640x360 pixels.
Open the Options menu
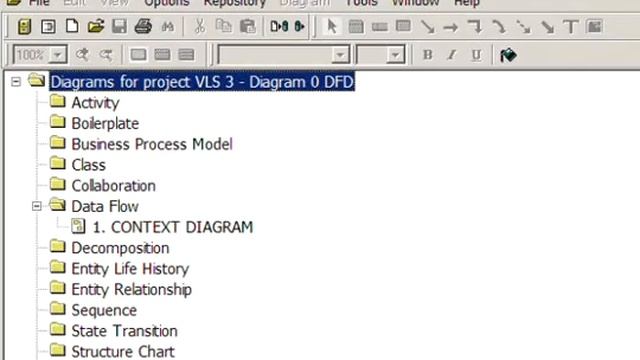167,3
